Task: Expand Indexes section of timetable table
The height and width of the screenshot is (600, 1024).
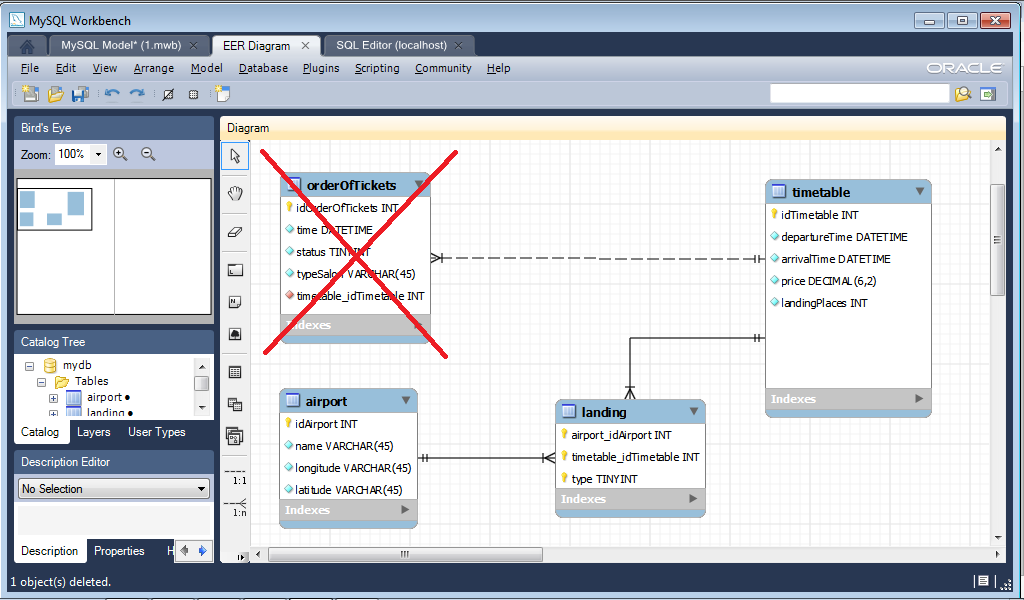Action: coord(918,398)
